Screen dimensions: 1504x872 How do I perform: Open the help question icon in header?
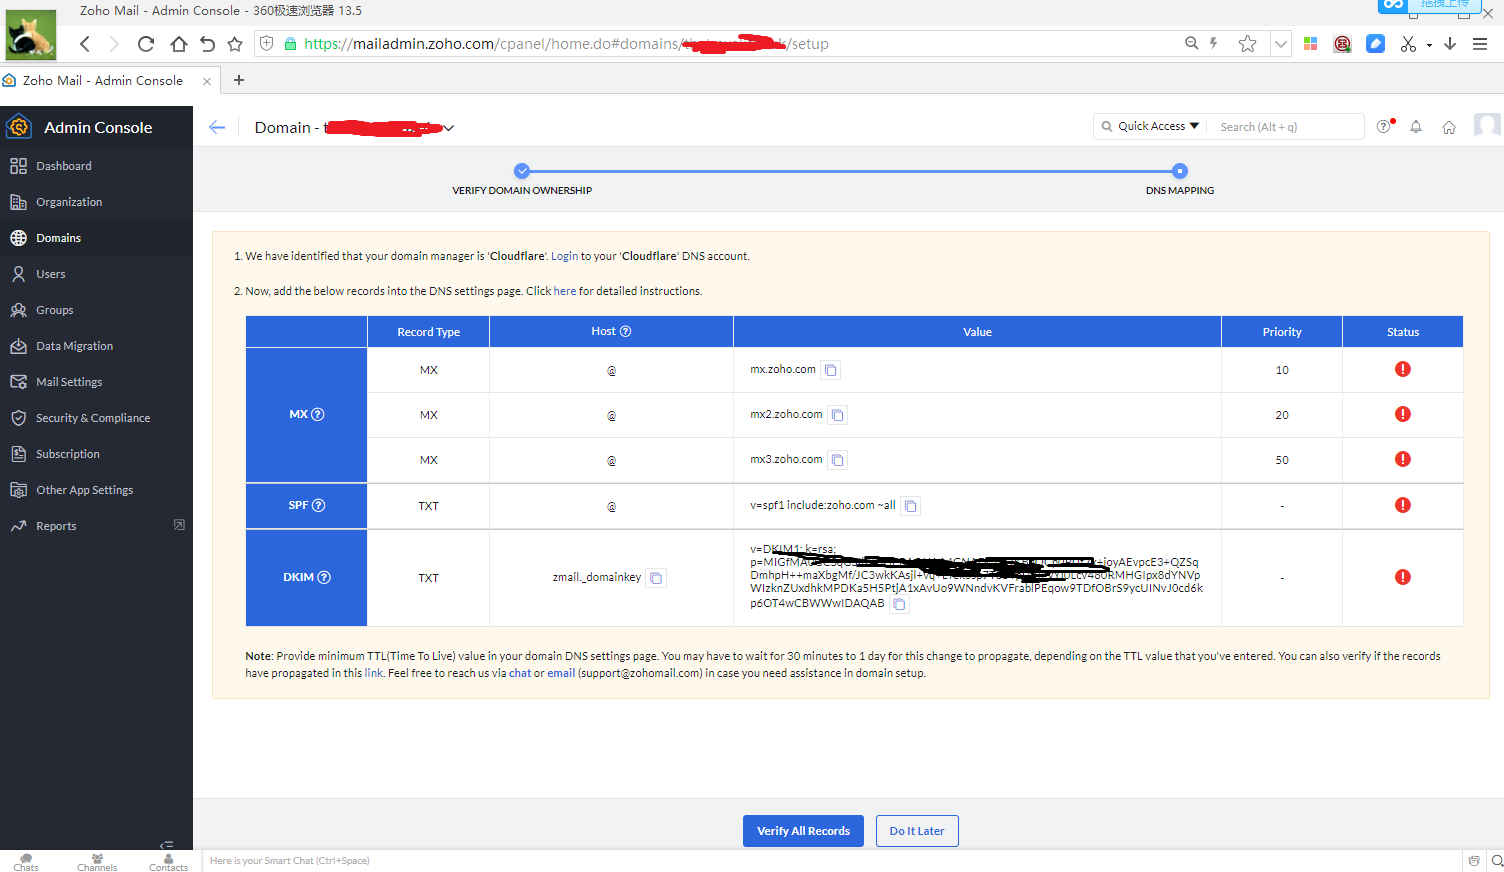click(1384, 126)
